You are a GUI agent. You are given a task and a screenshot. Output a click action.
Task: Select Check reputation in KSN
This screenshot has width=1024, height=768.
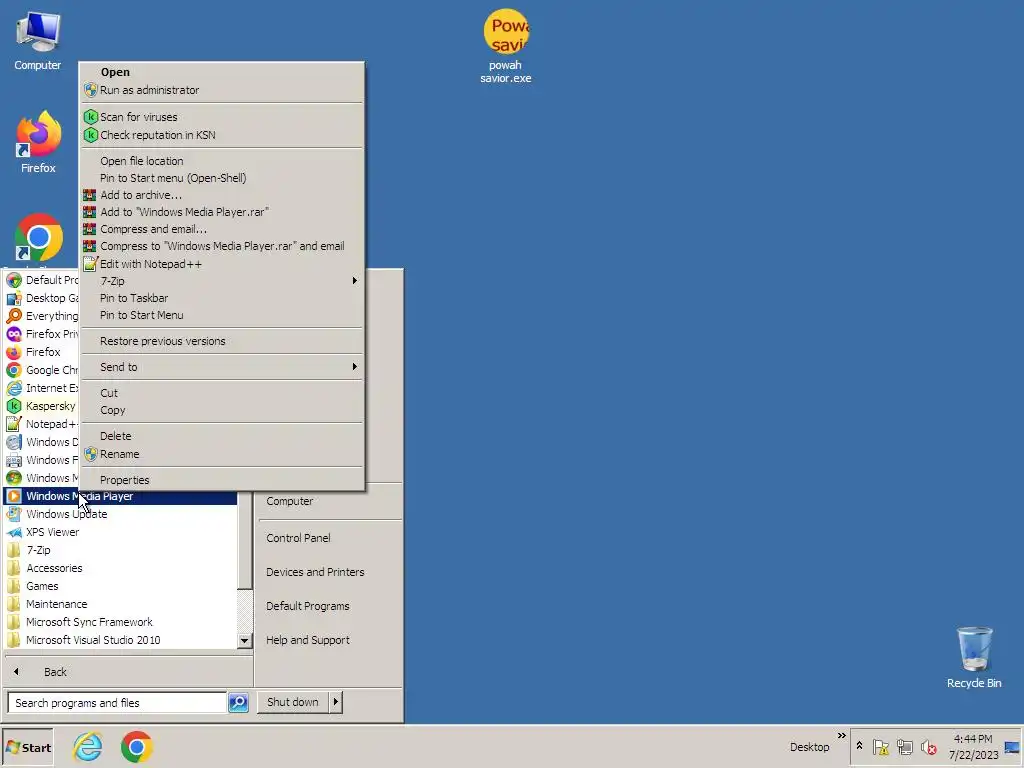[x=222, y=135]
